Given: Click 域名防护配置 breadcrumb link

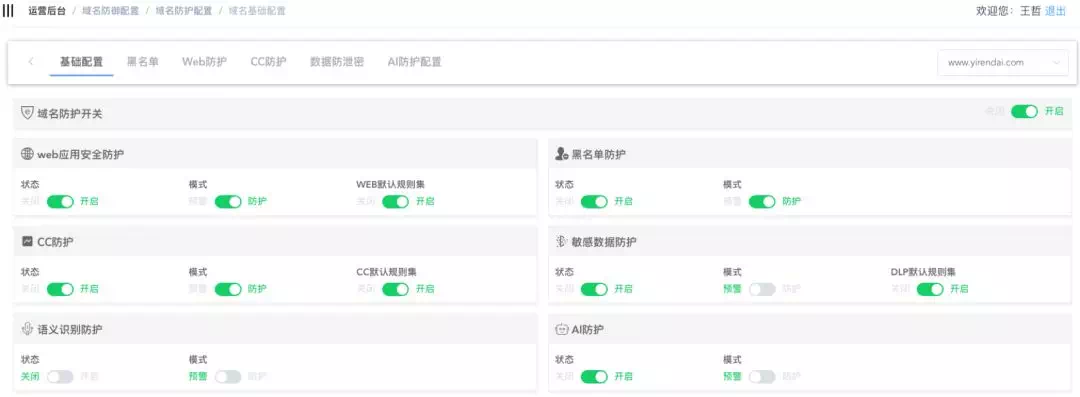Looking at the screenshot, I should (x=183, y=11).
